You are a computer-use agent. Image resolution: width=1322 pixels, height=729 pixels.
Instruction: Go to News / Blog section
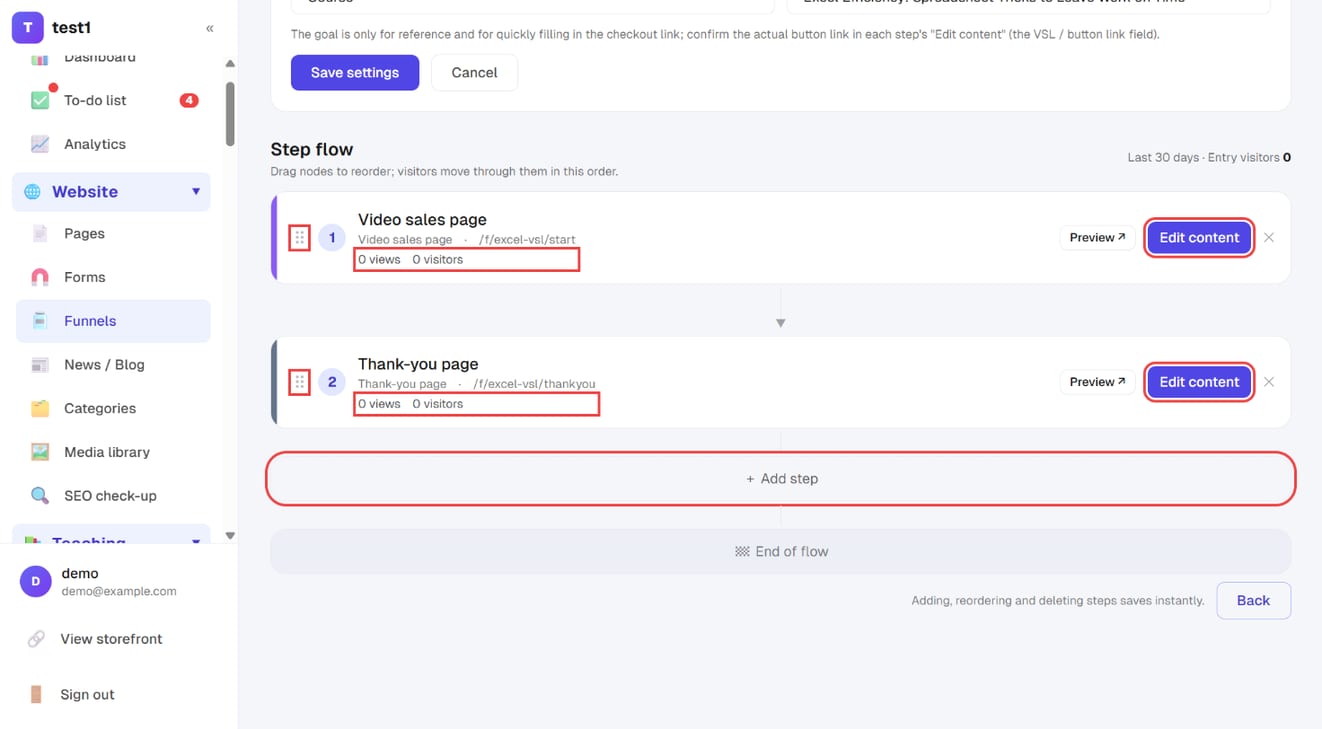[113, 365]
